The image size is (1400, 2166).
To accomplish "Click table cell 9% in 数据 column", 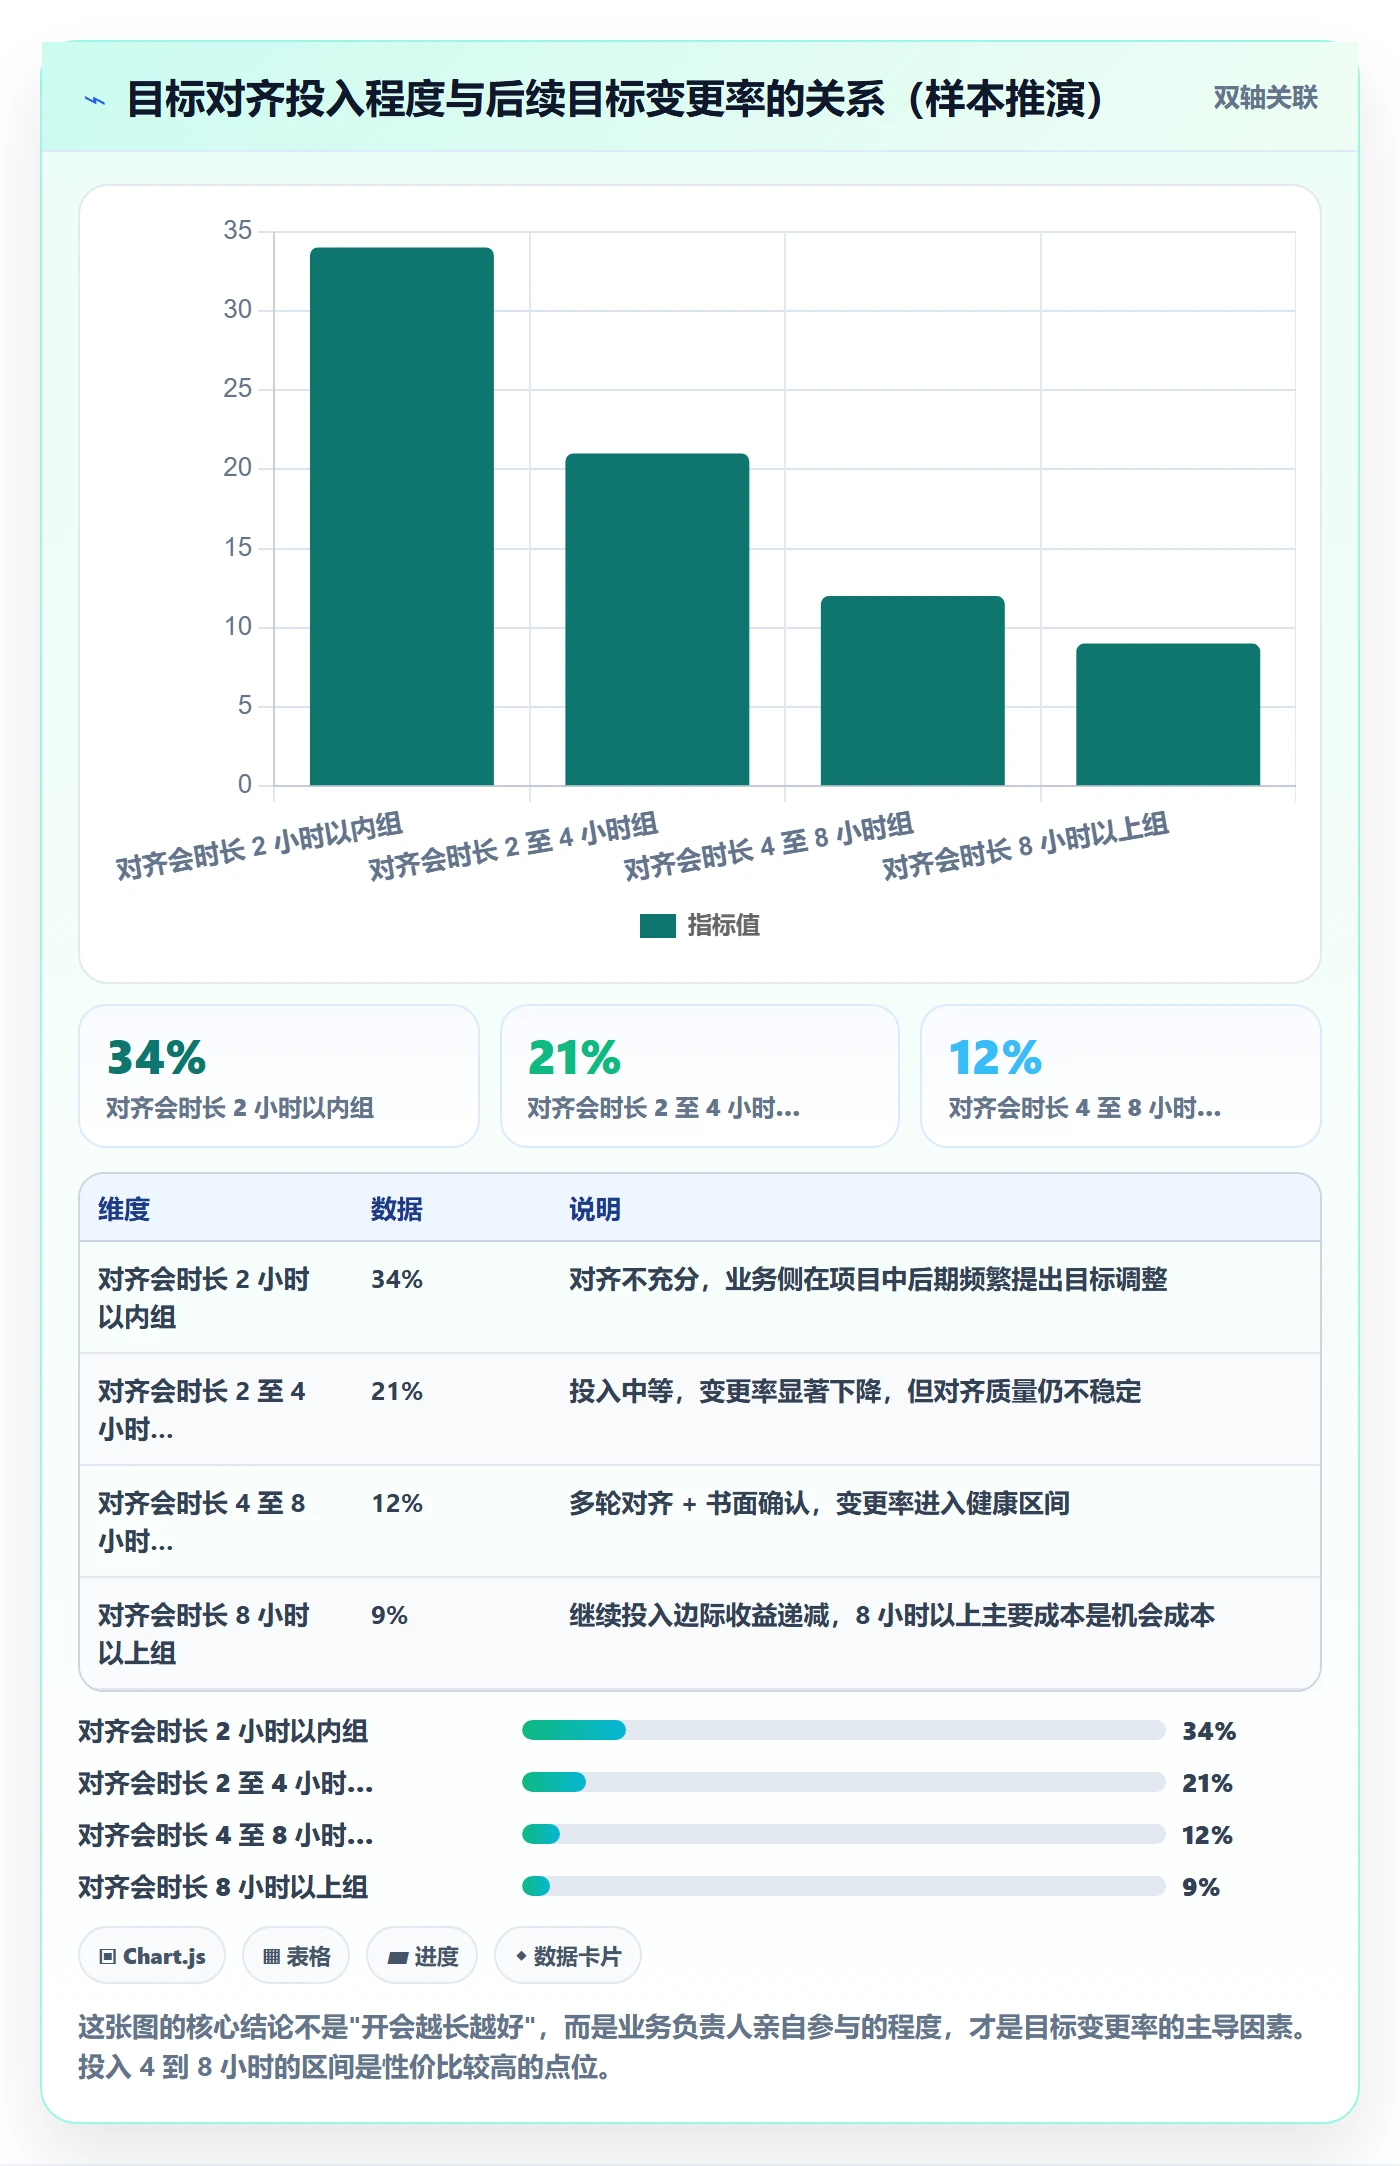I will (389, 1615).
